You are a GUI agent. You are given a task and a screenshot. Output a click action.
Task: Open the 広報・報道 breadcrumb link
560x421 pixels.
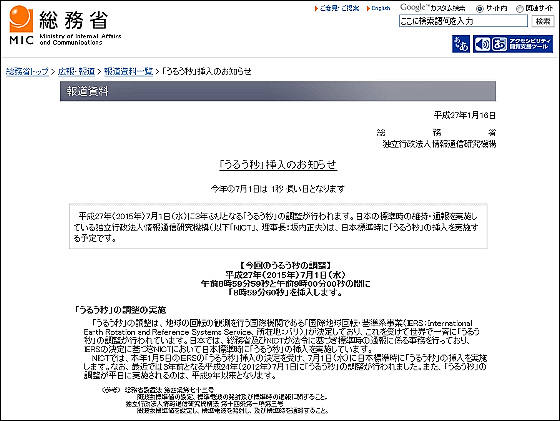click(x=76, y=71)
